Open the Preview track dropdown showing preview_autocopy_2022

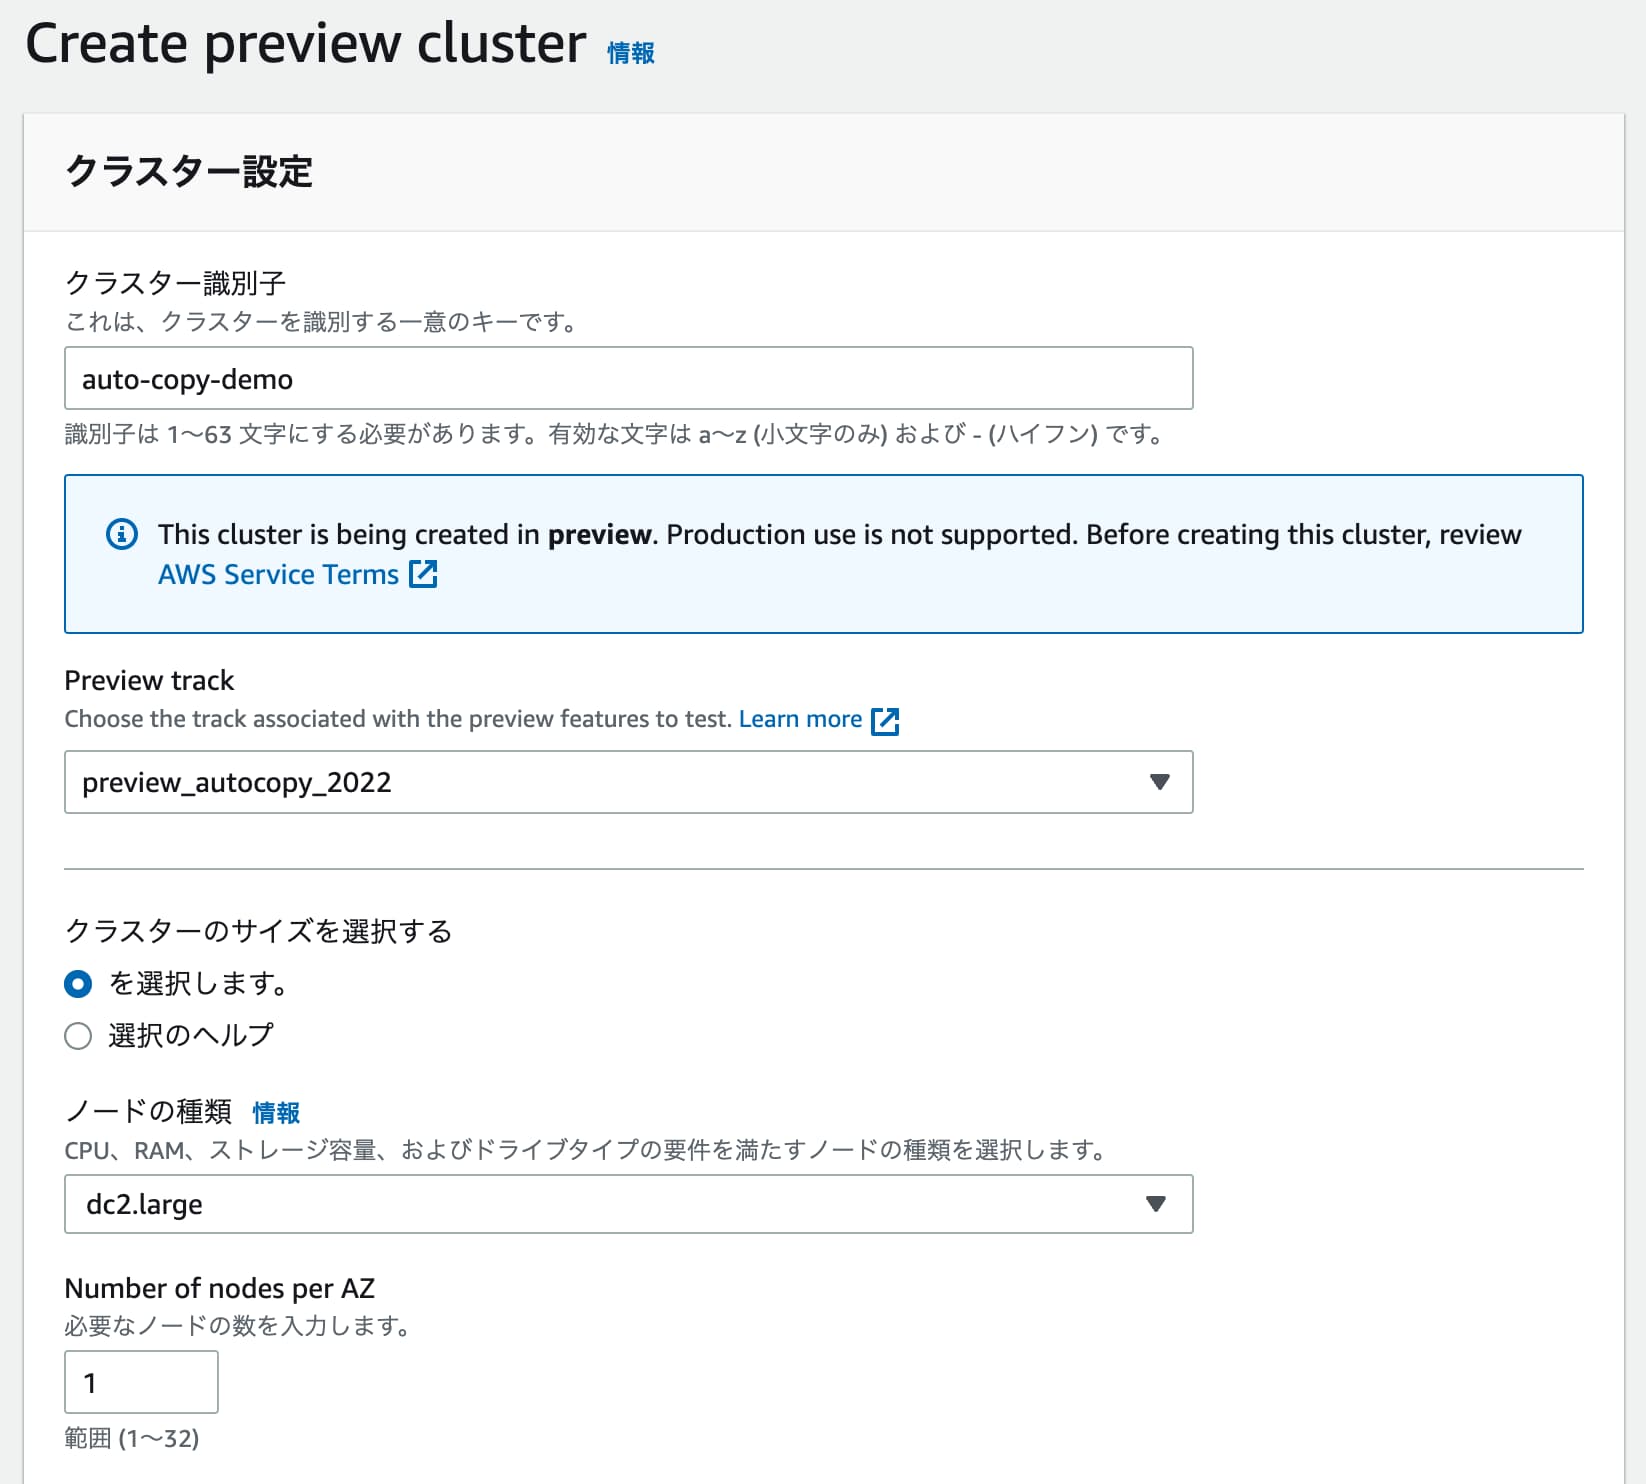(x=628, y=782)
